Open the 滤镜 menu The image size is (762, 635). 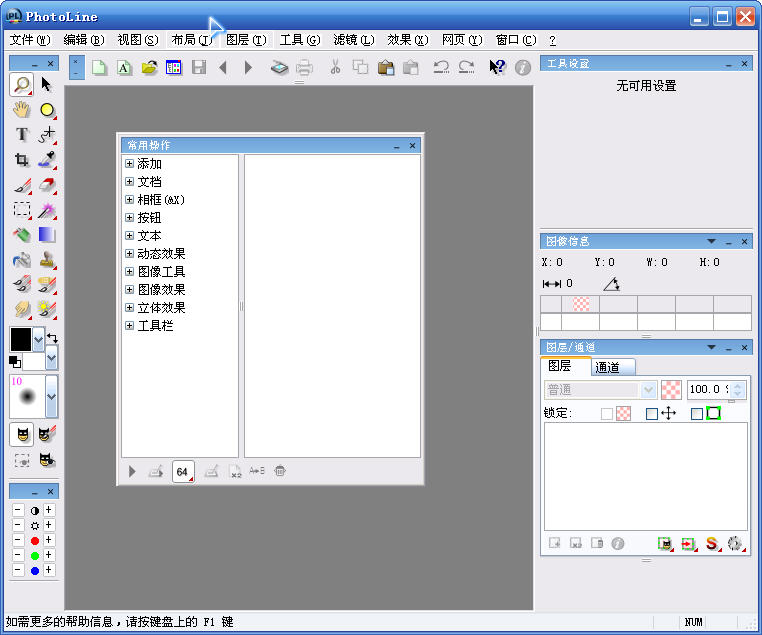point(352,40)
